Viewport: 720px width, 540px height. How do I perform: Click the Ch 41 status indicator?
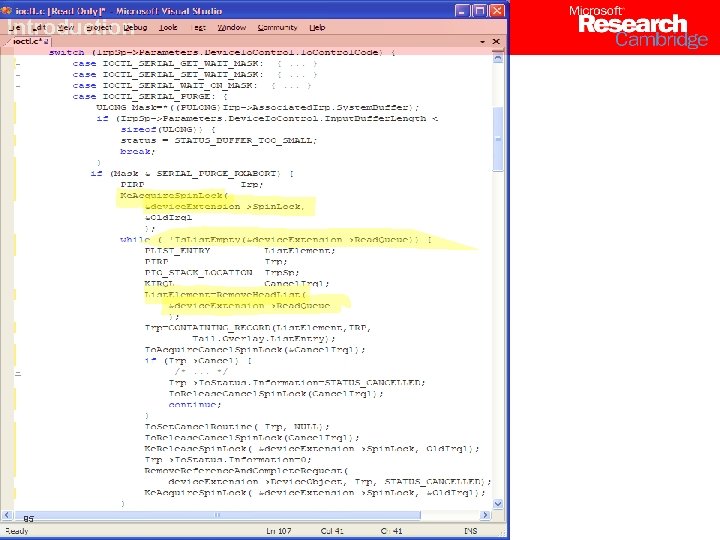pos(391,531)
